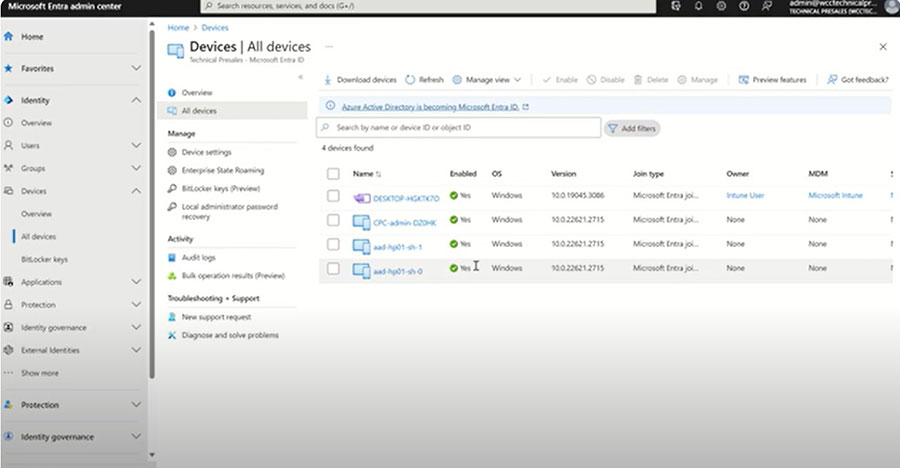Click the BitLocker keys (Preview) key icon
Viewport: 900px width, 468px height.
point(172,188)
